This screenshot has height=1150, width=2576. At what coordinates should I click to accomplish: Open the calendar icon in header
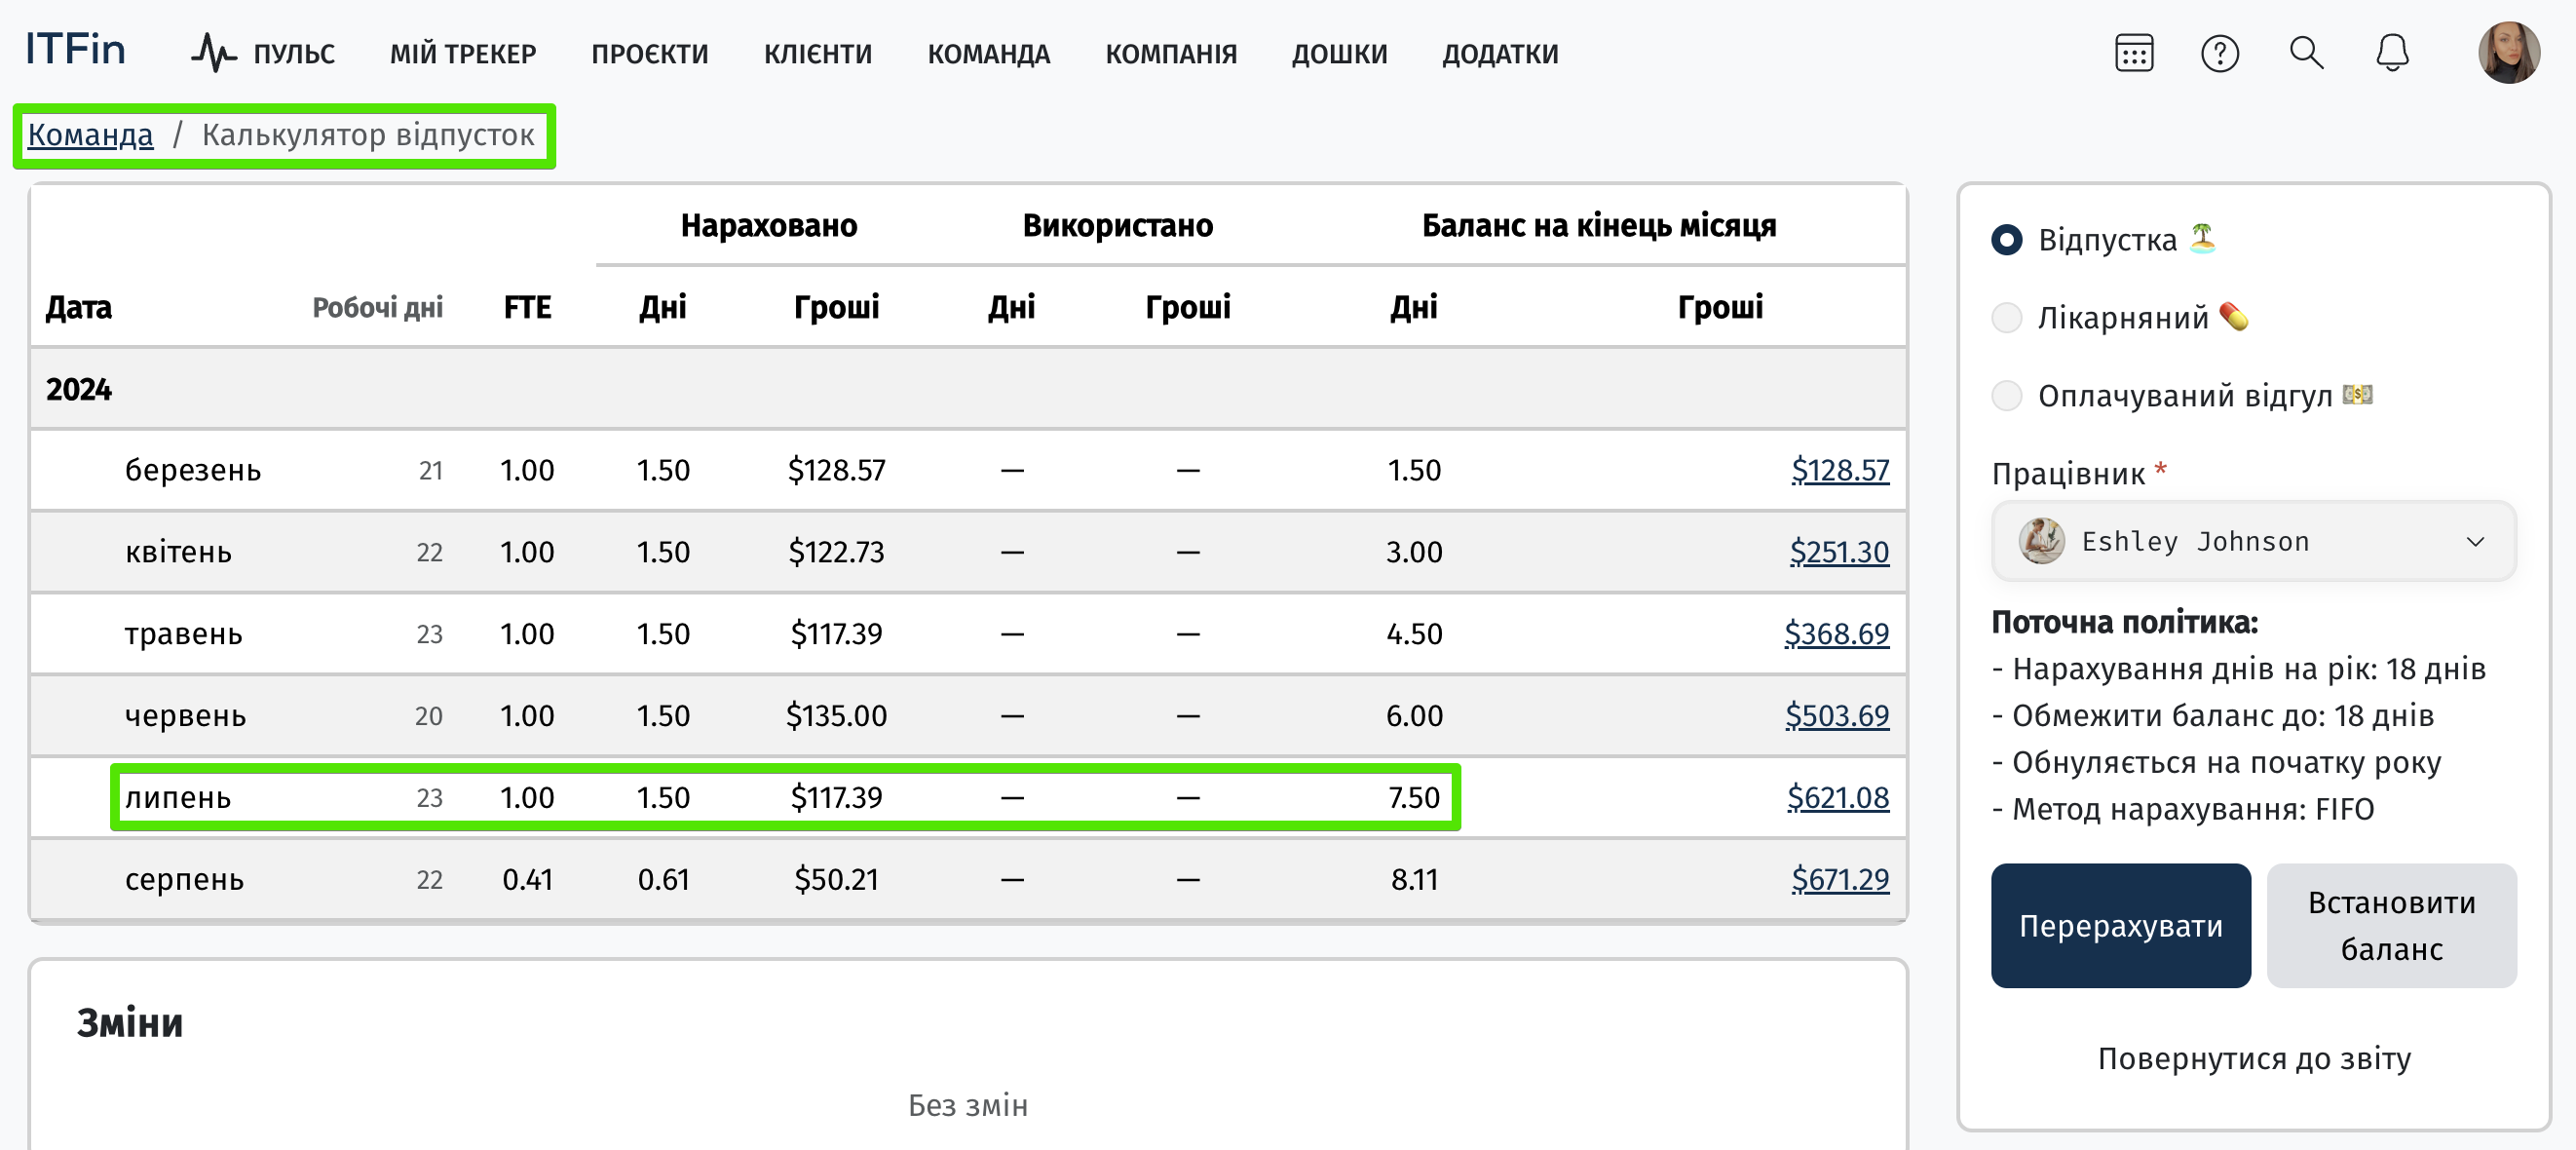pyautogui.click(x=2133, y=53)
